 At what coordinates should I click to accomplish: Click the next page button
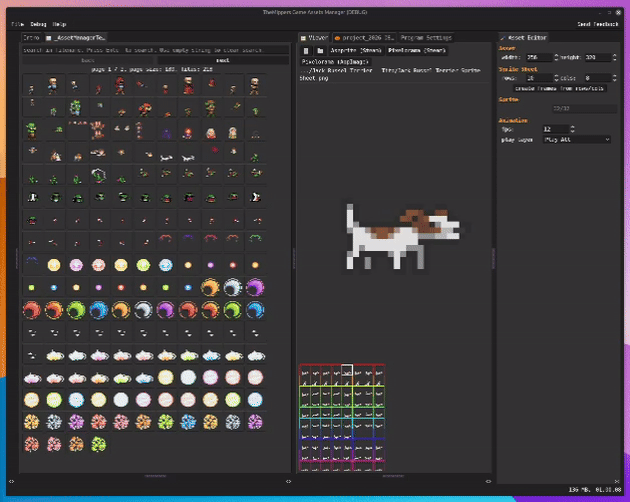pos(223,60)
